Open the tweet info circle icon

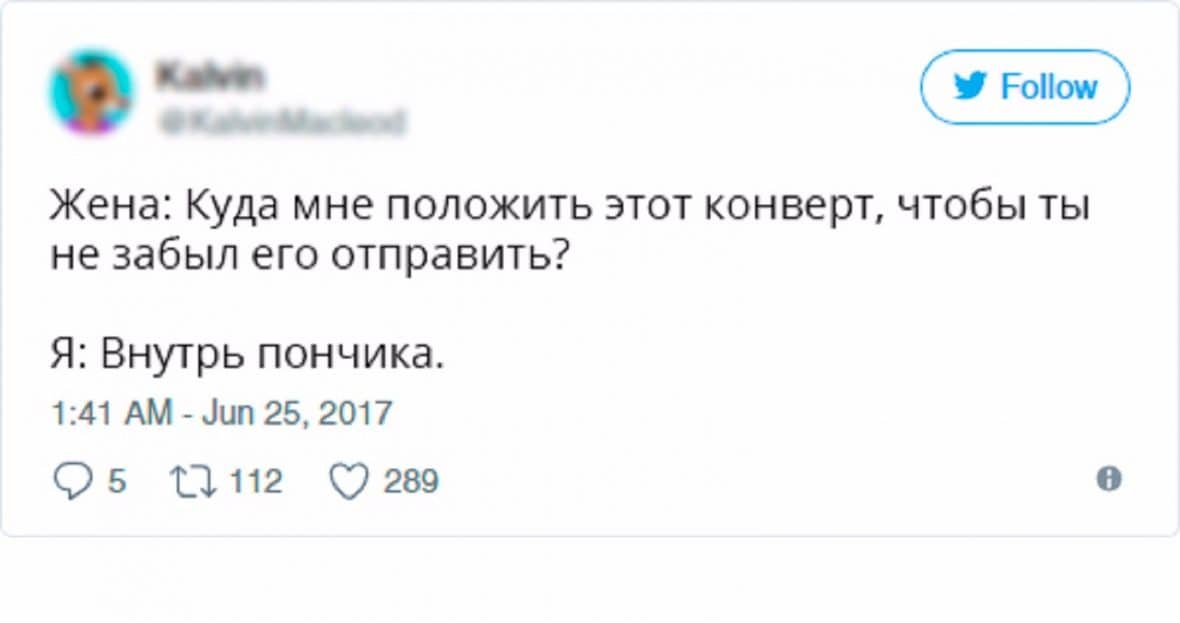pyautogui.click(x=1107, y=479)
